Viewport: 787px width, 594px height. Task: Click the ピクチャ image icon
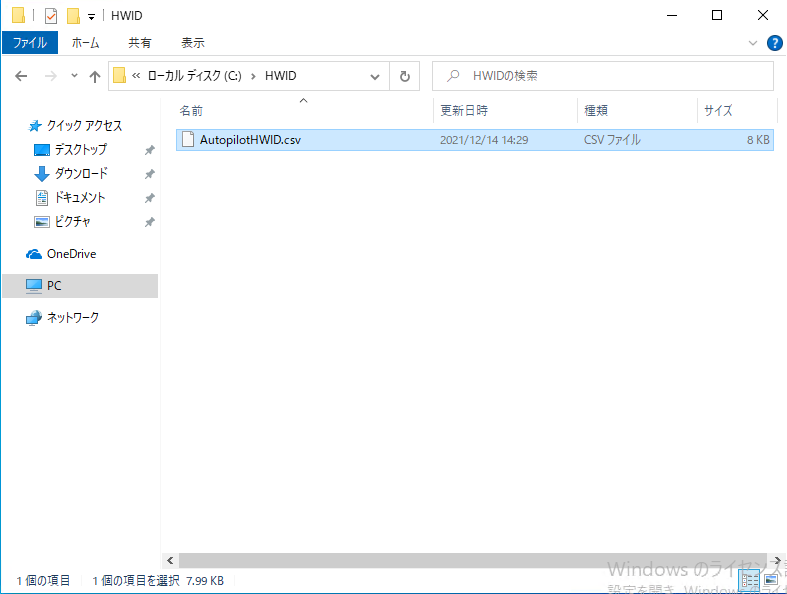coord(42,221)
